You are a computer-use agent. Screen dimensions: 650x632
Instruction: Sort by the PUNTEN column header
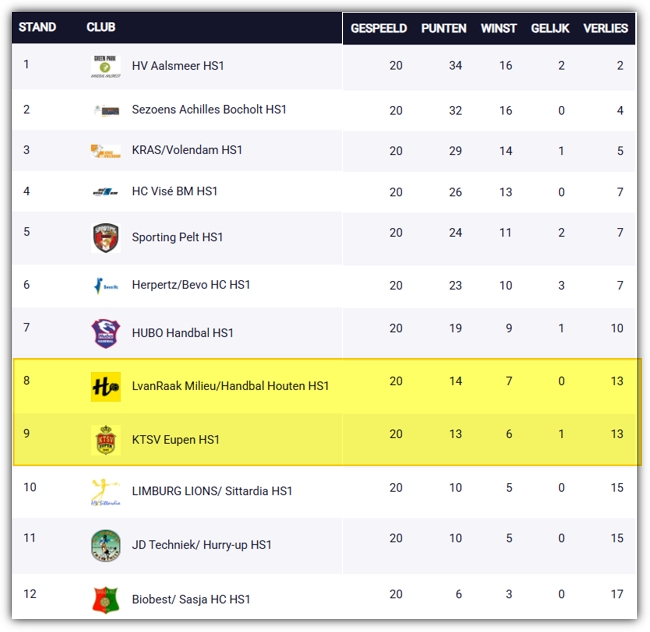click(444, 28)
